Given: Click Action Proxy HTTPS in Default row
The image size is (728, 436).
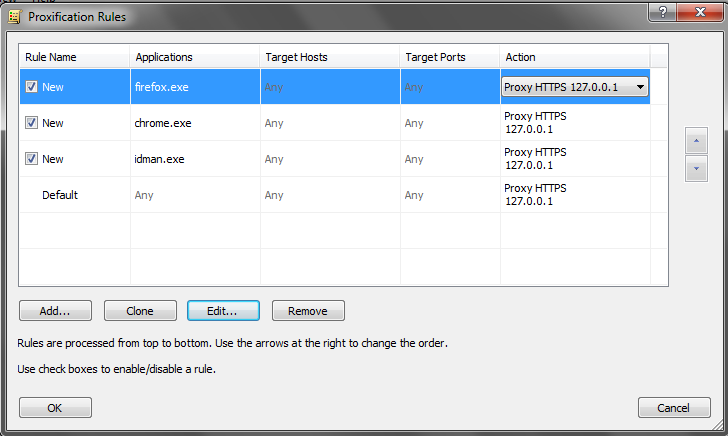Looking at the screenshot, I should [x=535, y=195].
